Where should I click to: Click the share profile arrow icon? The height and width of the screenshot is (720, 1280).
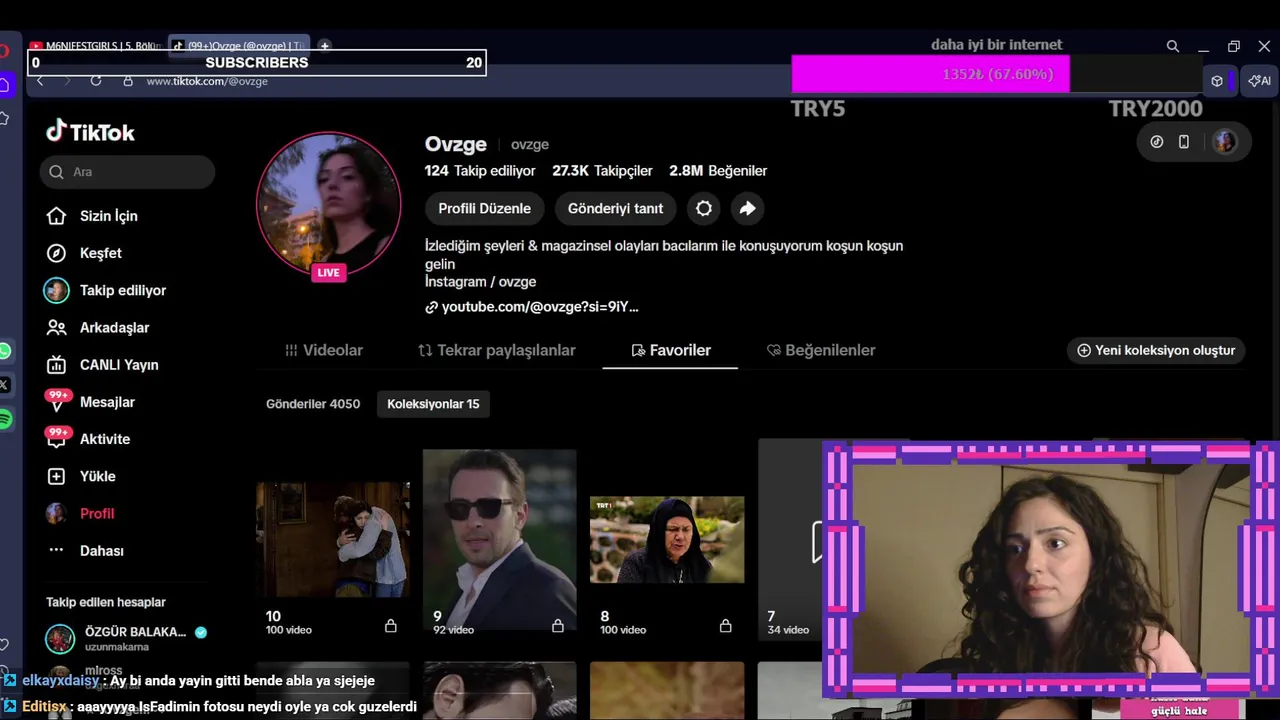pyautogui.click(x=747, y=208)
